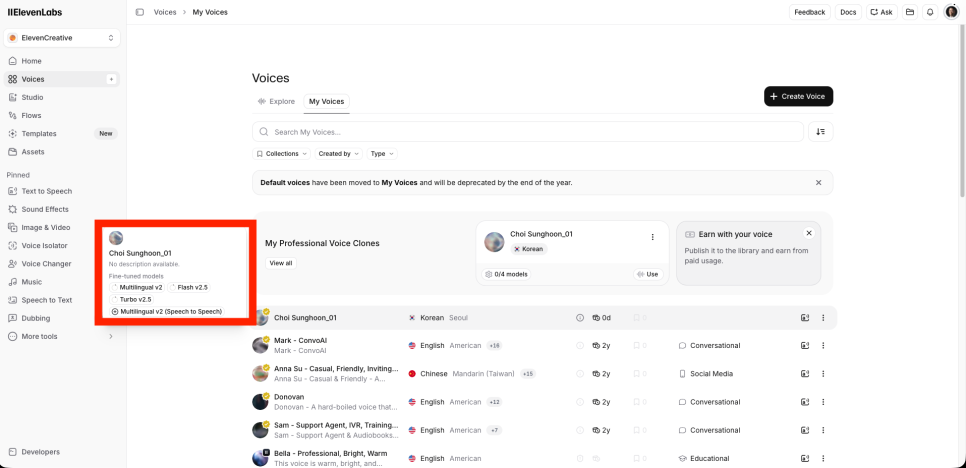Open Image & Video tool
This screenshot has width=966, height=468.
[48, 227]
